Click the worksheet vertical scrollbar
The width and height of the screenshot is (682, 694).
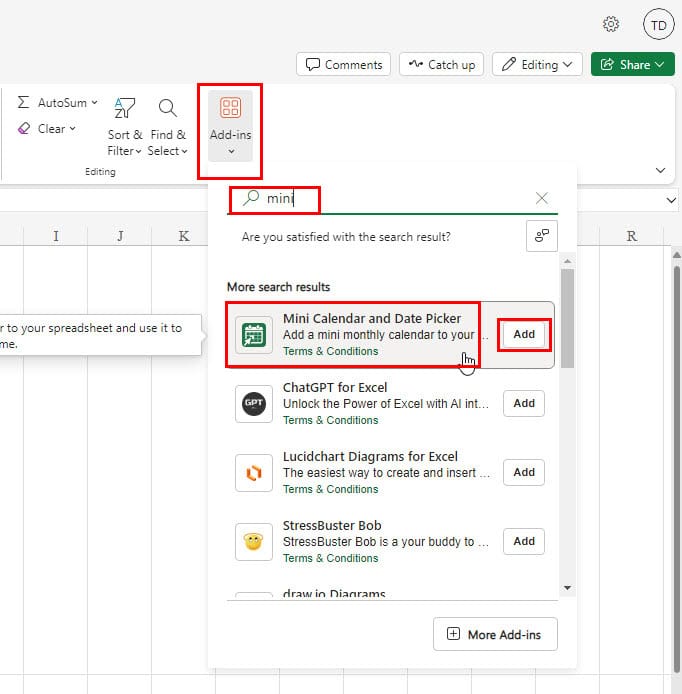tap(676, 469)
